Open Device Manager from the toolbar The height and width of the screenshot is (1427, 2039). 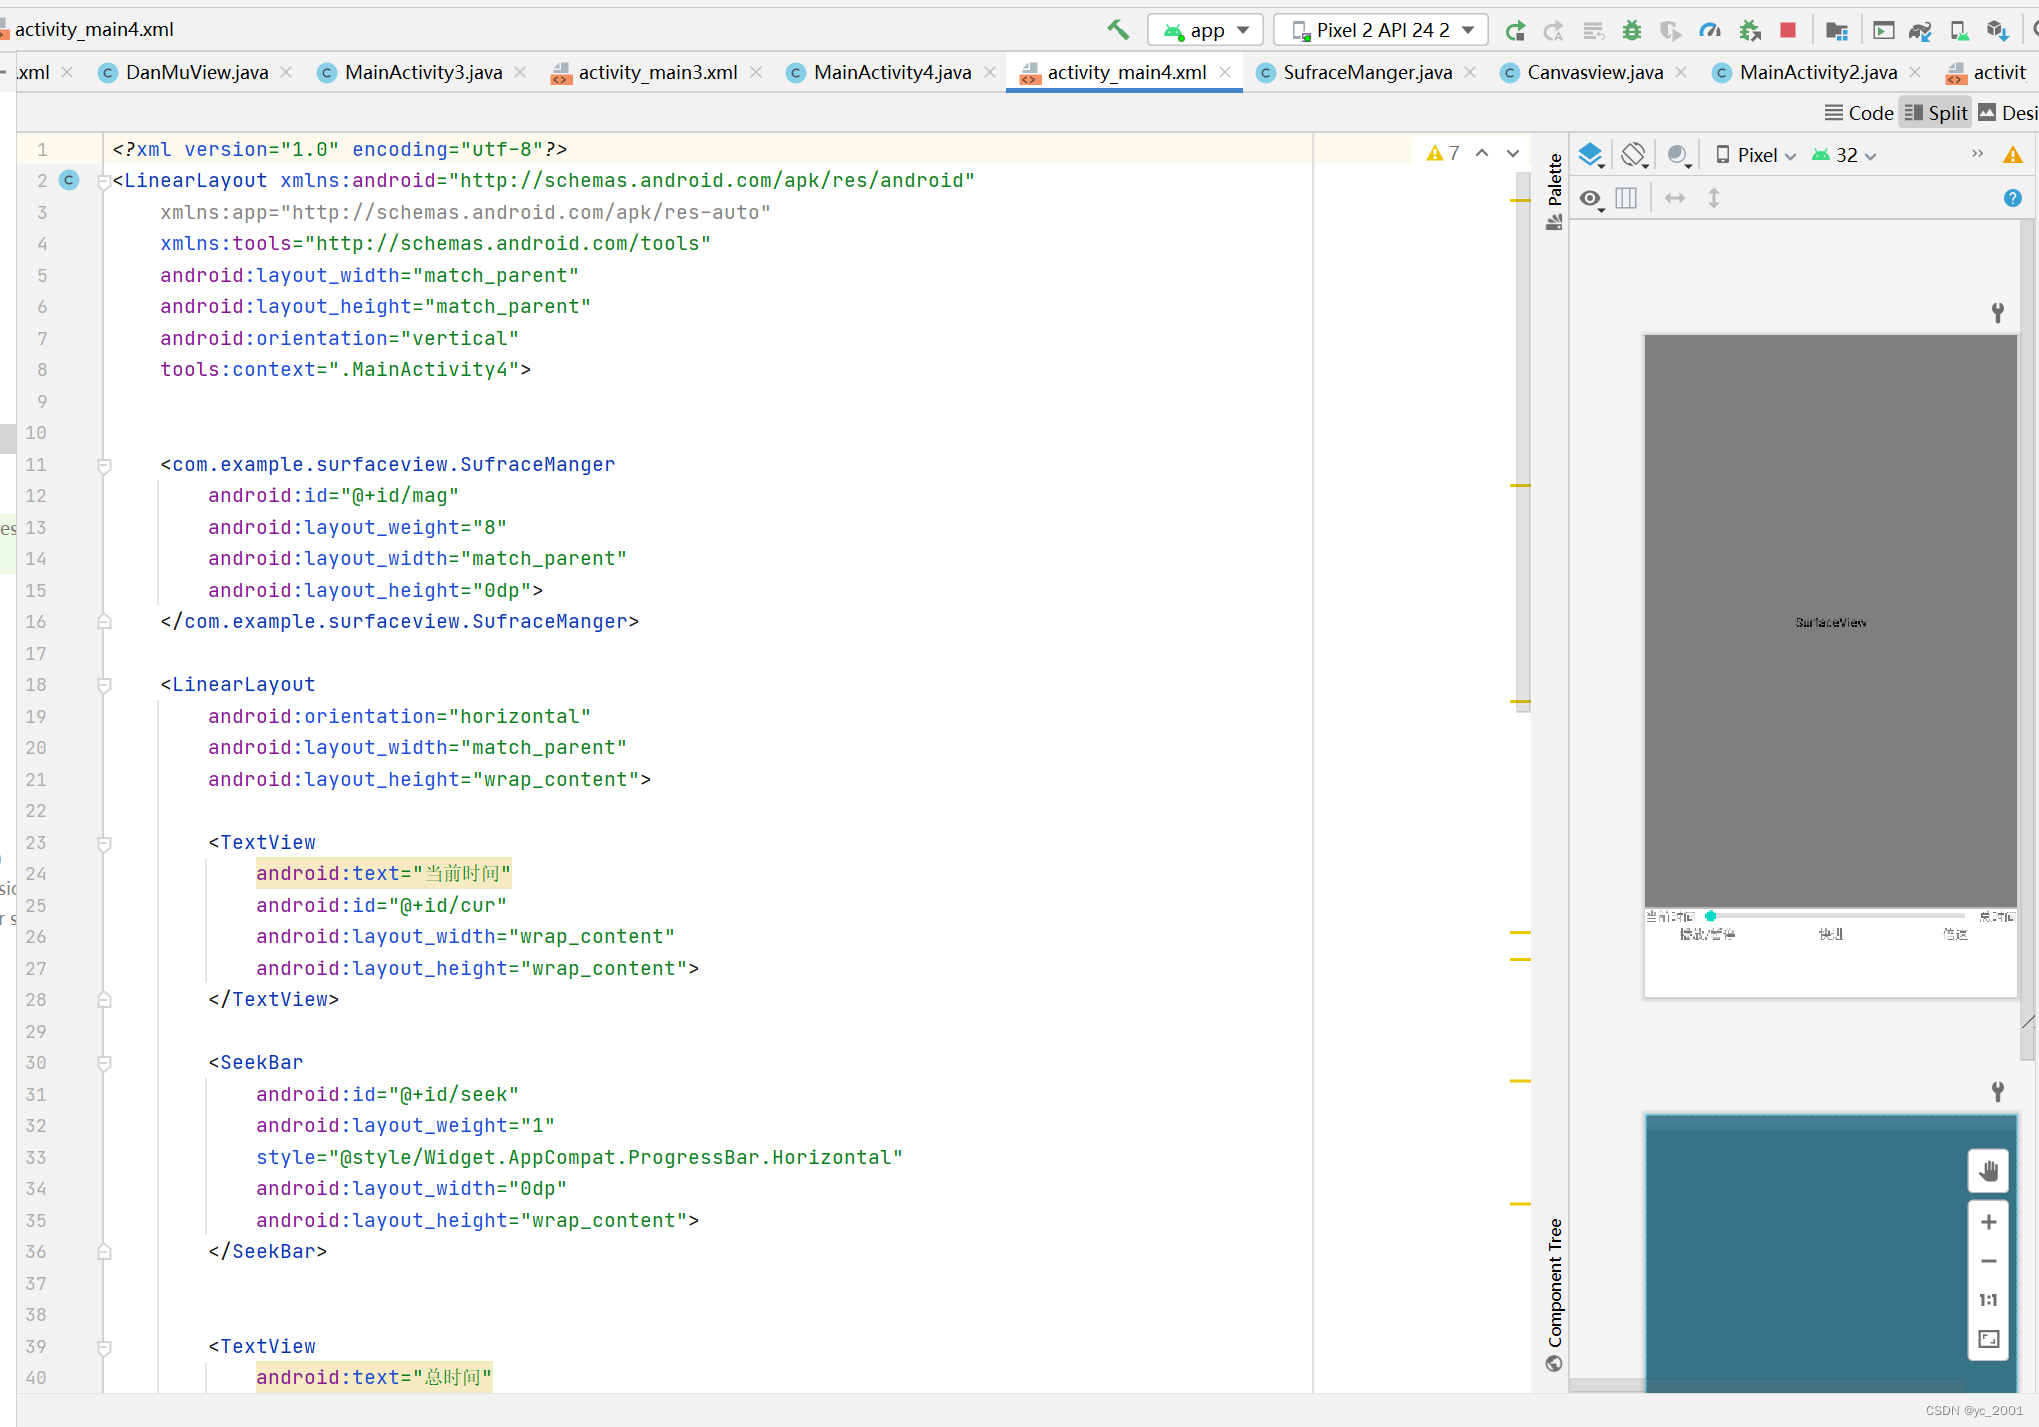point(1959,30)
